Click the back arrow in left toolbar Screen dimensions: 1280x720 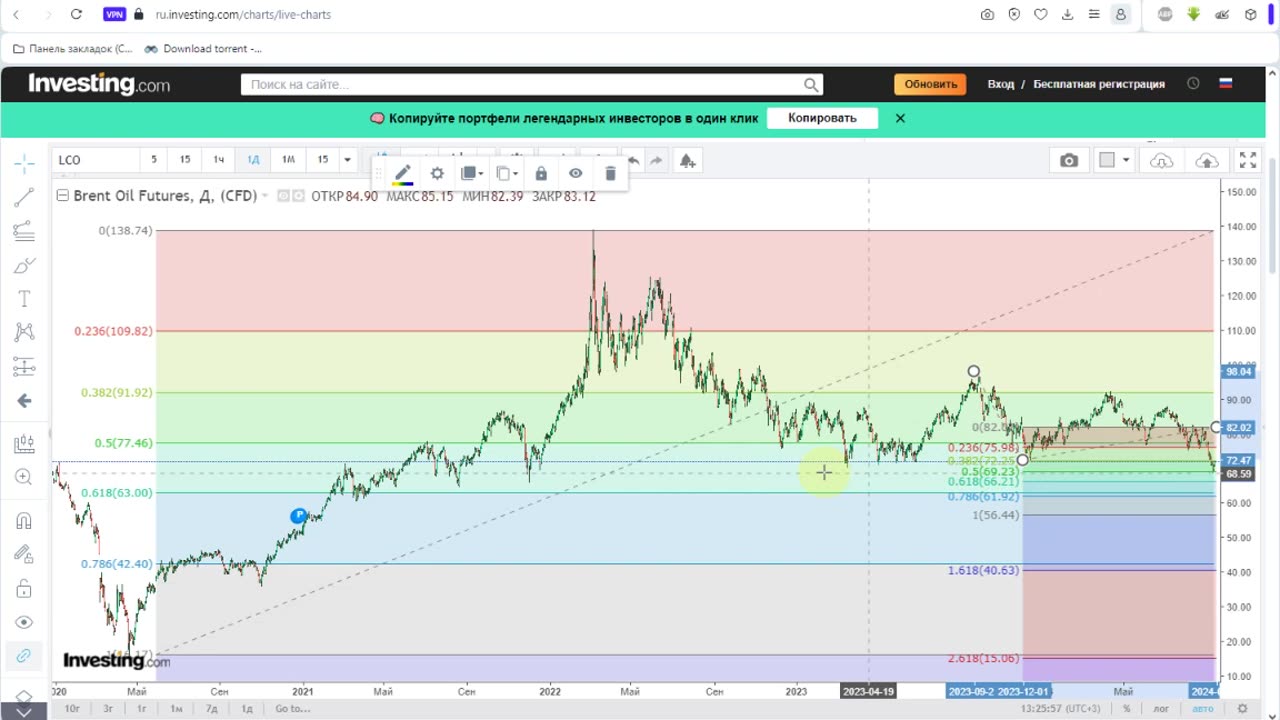pyautogui.click(x=25, y=401)
